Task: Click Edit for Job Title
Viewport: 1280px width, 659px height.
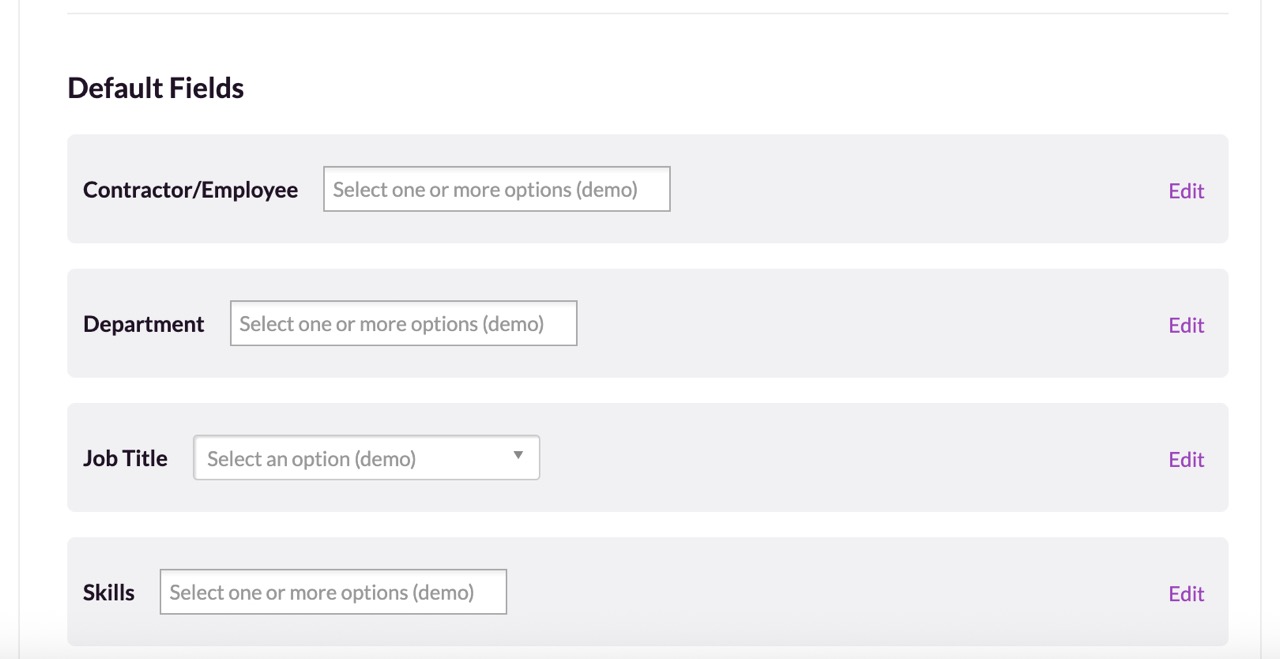Action: (x=1186, y=459)
